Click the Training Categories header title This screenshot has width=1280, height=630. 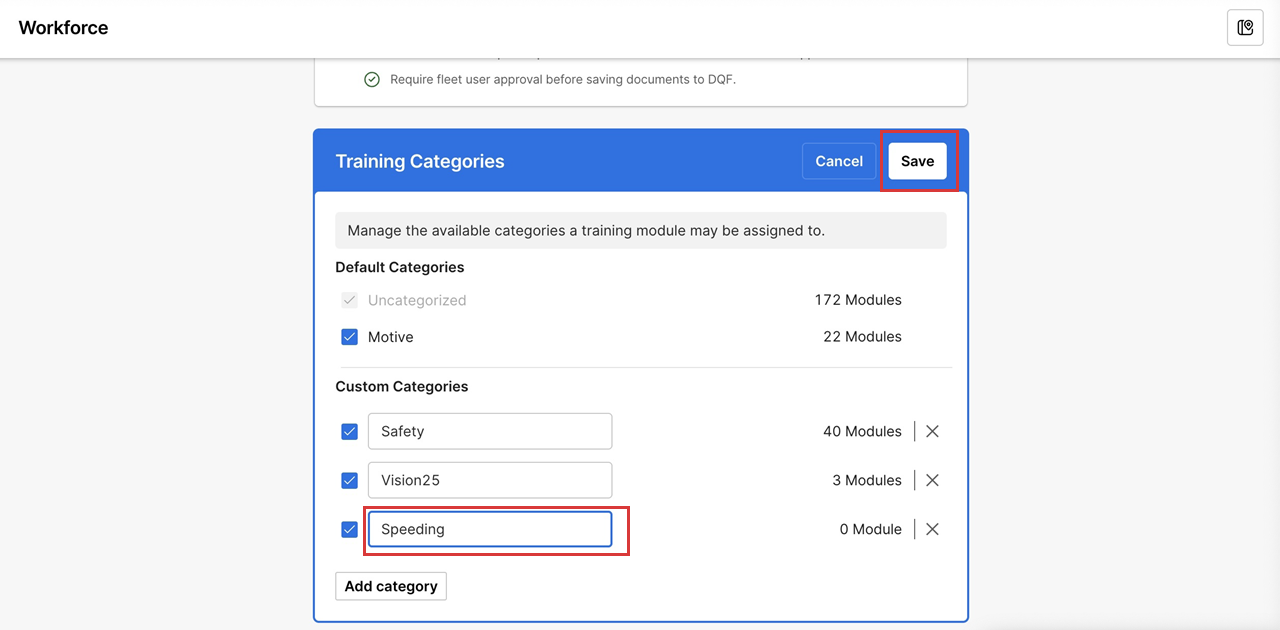pyautogui.click(x=420, y=162)
